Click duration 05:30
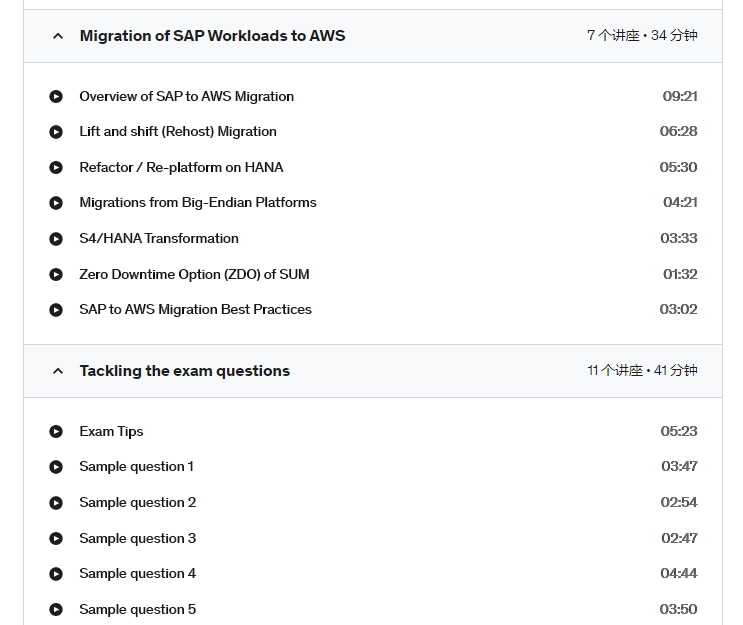 pos(679,167)
